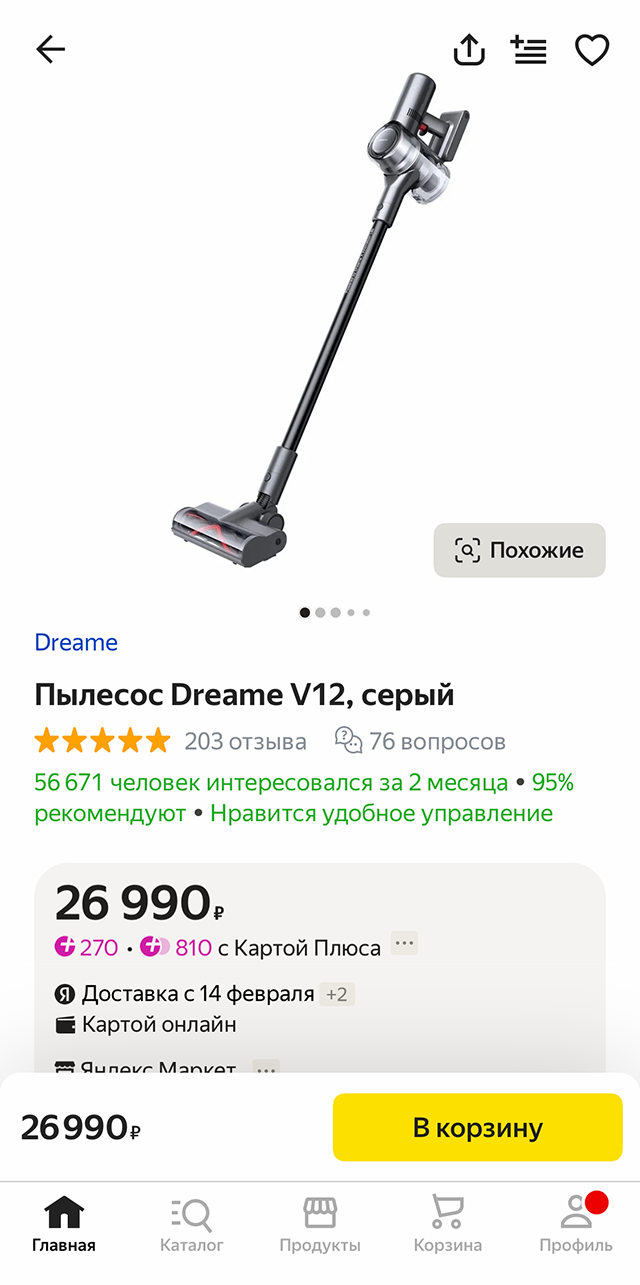The image size is (640, 1285).
Task: Open the Профиль tab with notification
Action: 576,1223
